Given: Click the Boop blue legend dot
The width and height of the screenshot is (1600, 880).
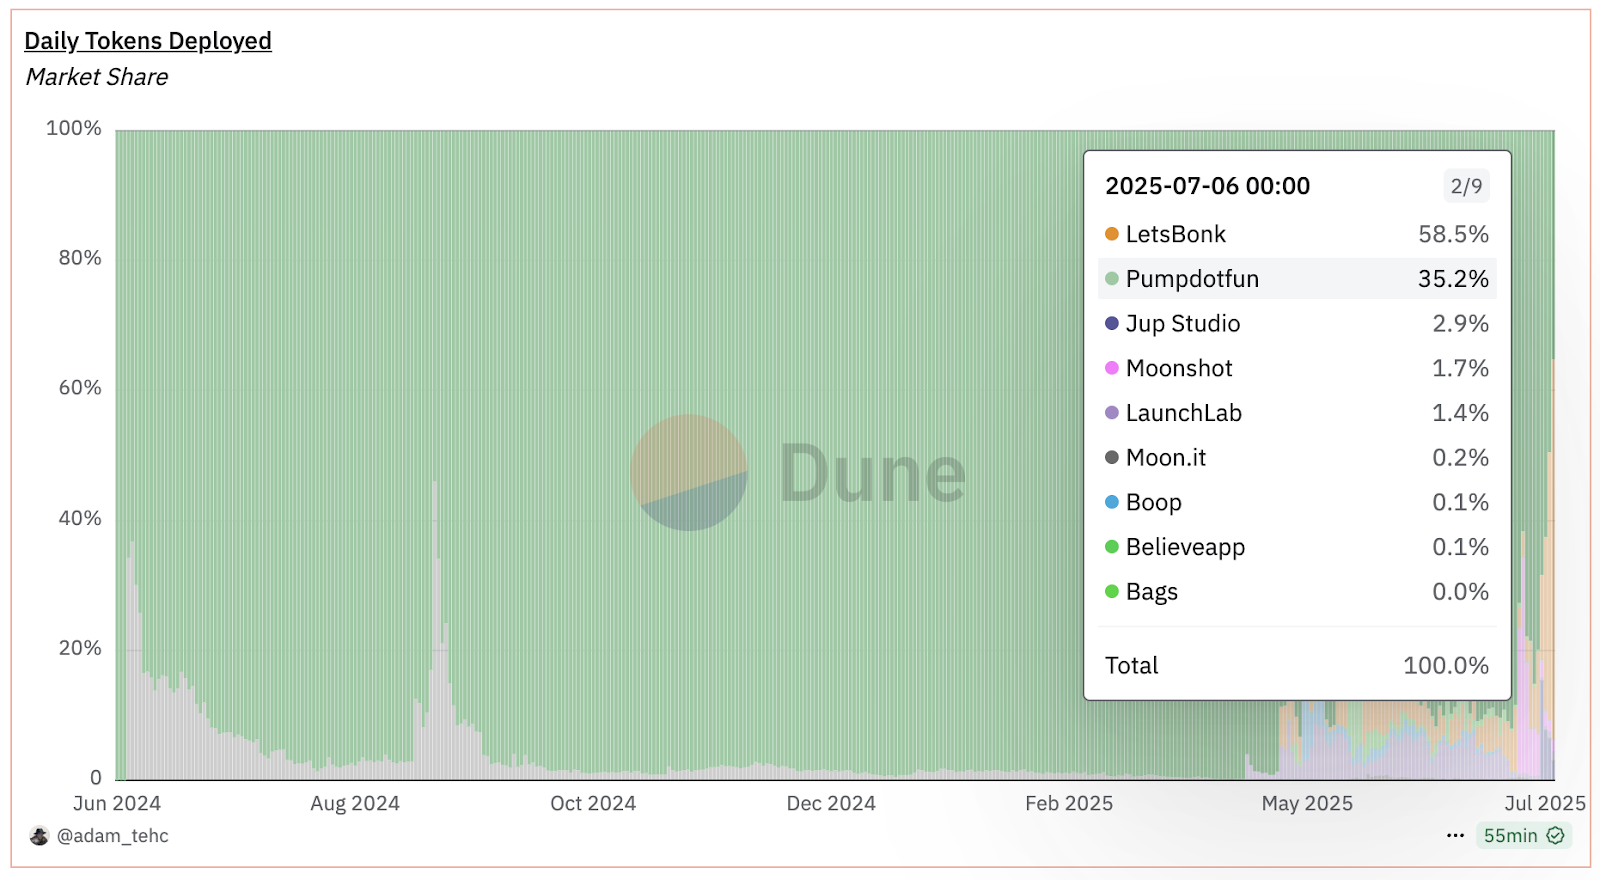Looking at the screenshot, I should [x=1112, y=502].
